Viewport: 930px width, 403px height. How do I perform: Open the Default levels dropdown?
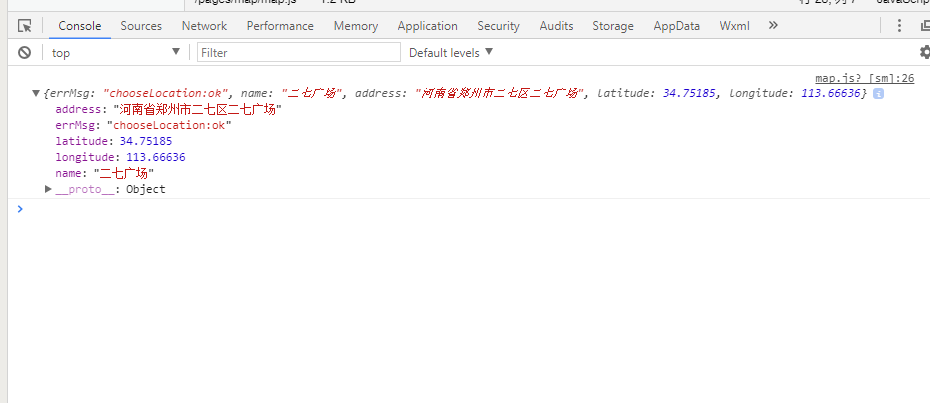[x=451, y=53]
